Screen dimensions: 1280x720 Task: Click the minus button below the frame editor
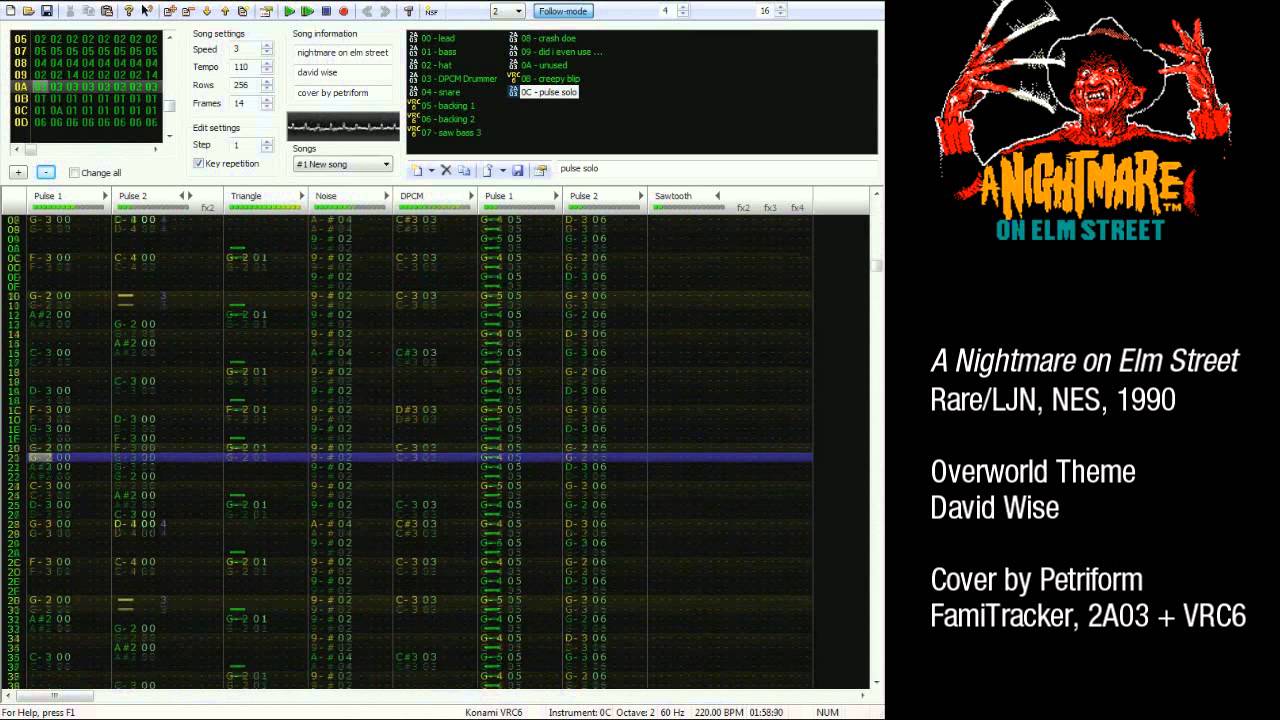click(x=46, y=172)
